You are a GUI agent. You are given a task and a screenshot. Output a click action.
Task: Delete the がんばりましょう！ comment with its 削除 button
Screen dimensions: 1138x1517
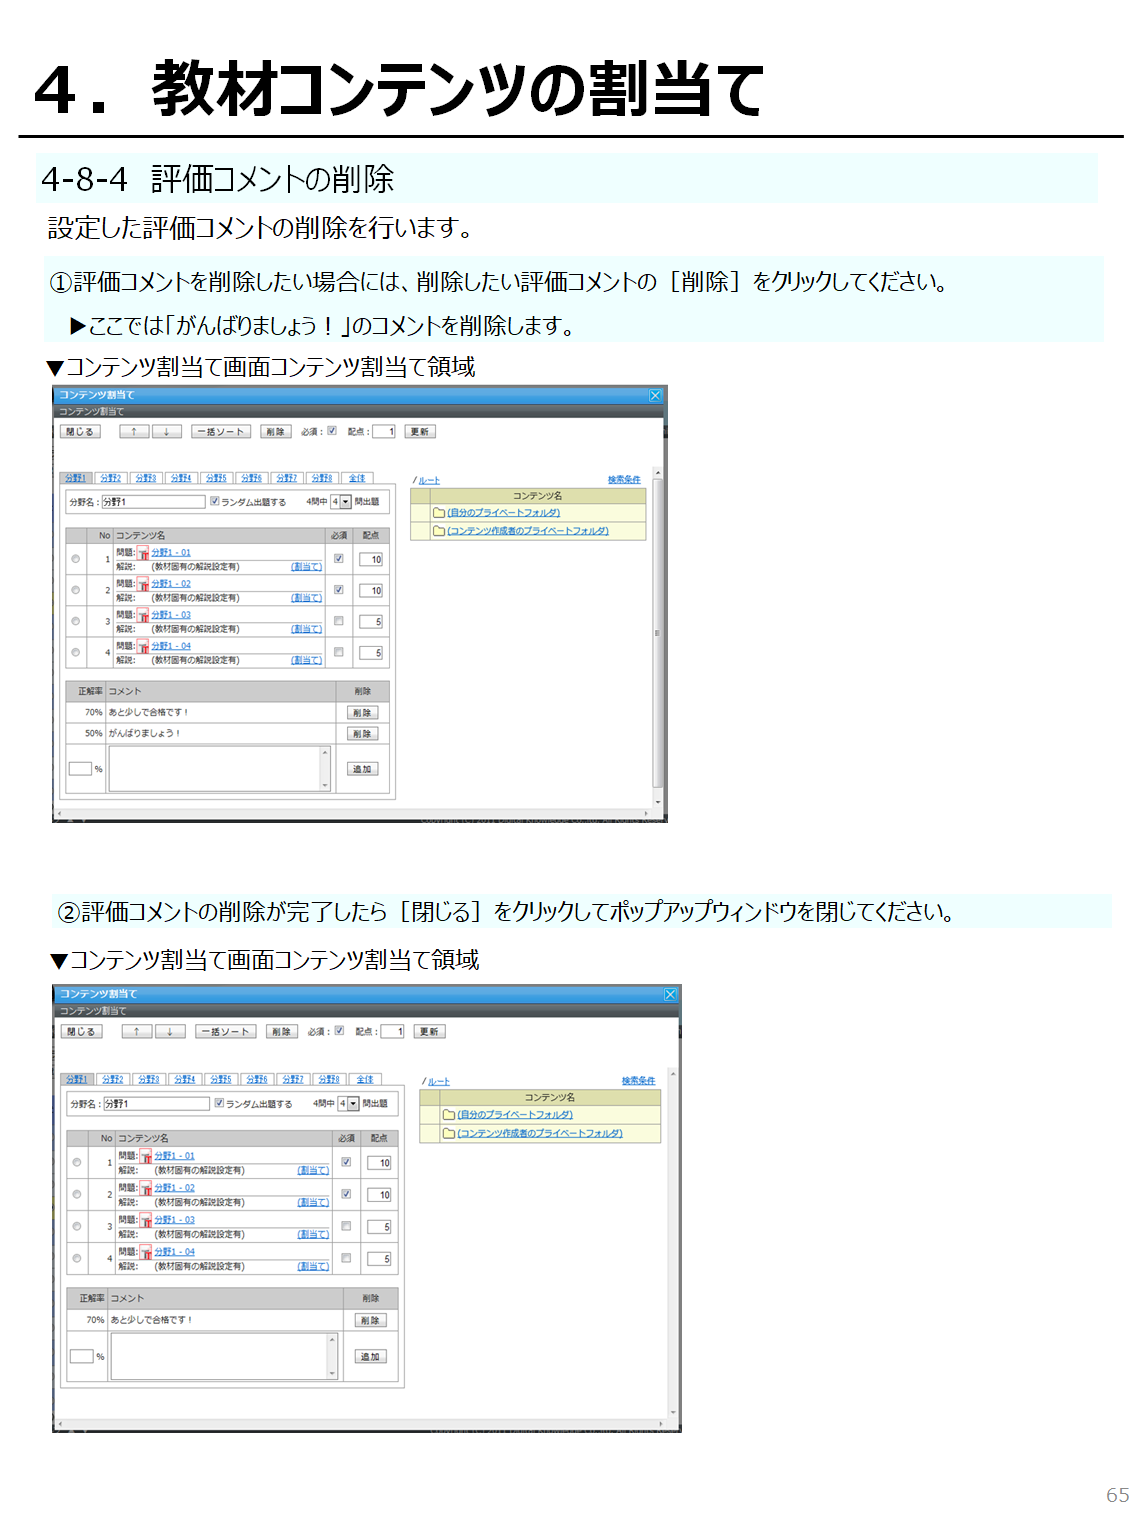click(362, 734)
